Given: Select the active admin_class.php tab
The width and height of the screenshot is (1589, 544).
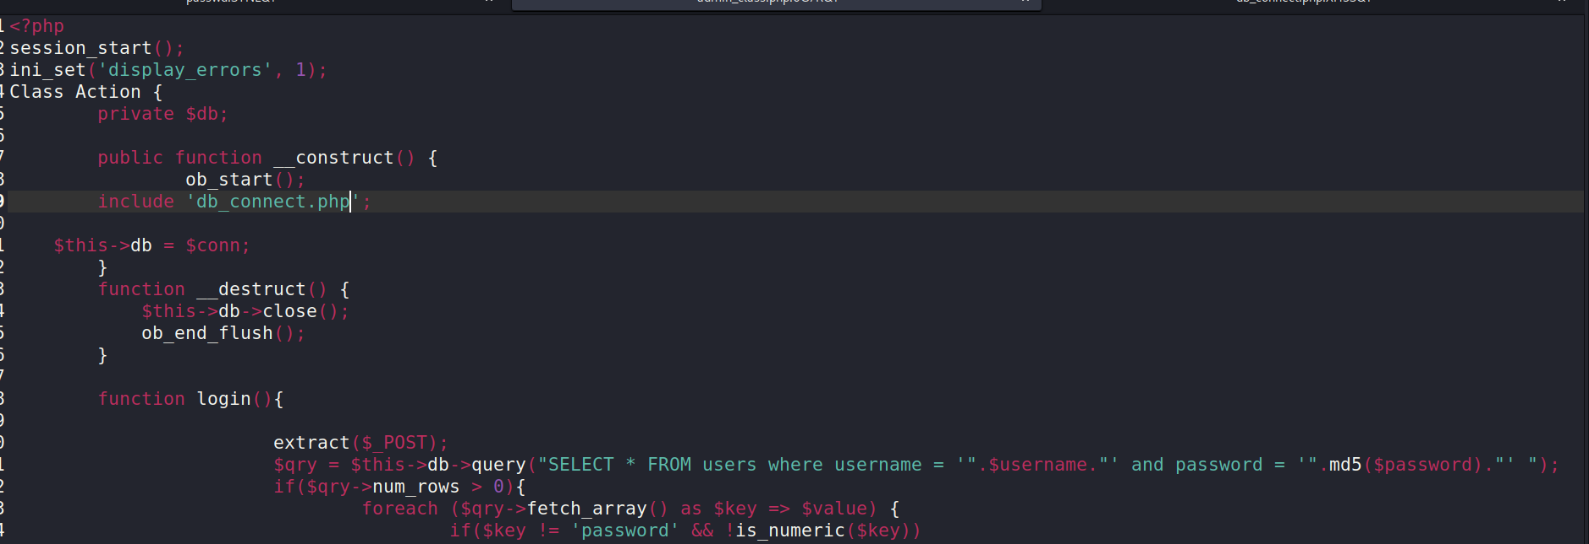Looking at the screenshot, I should pos(768,3).
